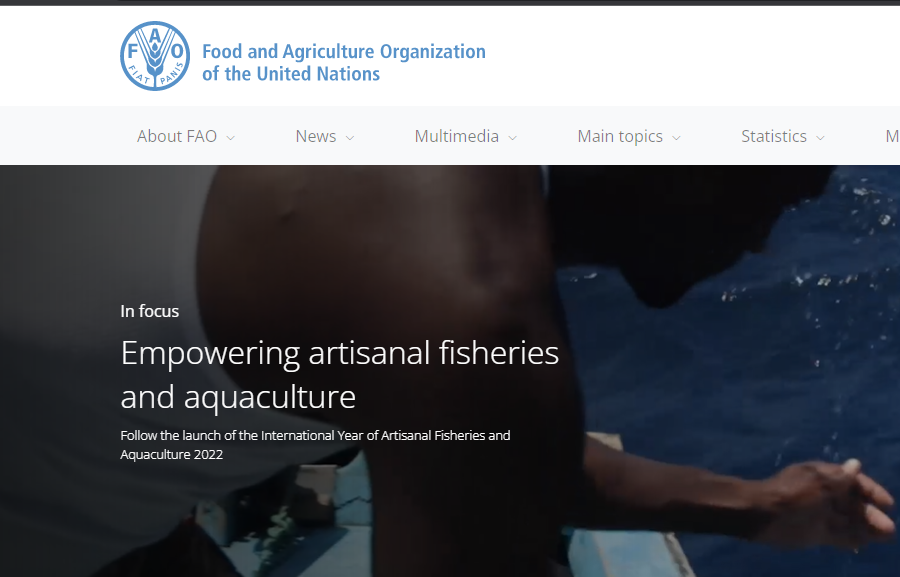Image resolution: width=900 pixels, height=577 pixels.
Task: Open the Main topics menu
Action: [x=620, y=136]
